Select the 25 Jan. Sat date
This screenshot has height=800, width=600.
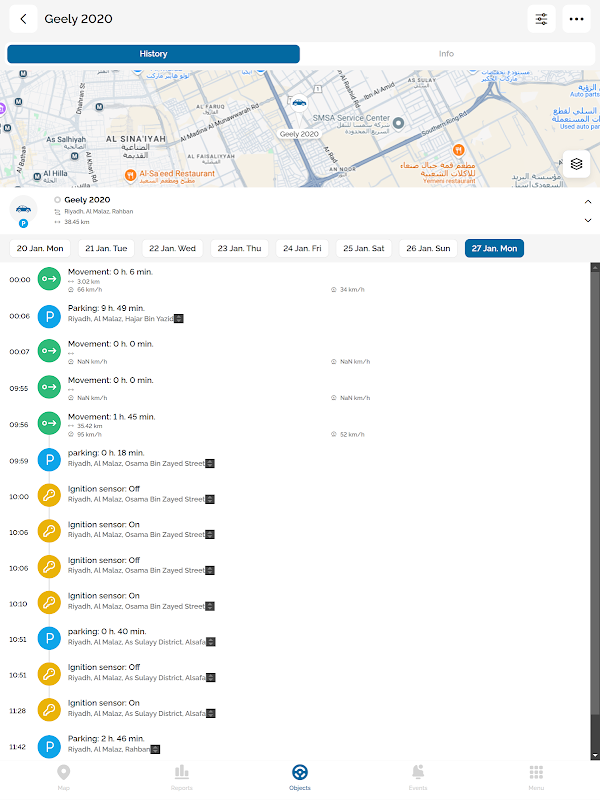point(364,248)
